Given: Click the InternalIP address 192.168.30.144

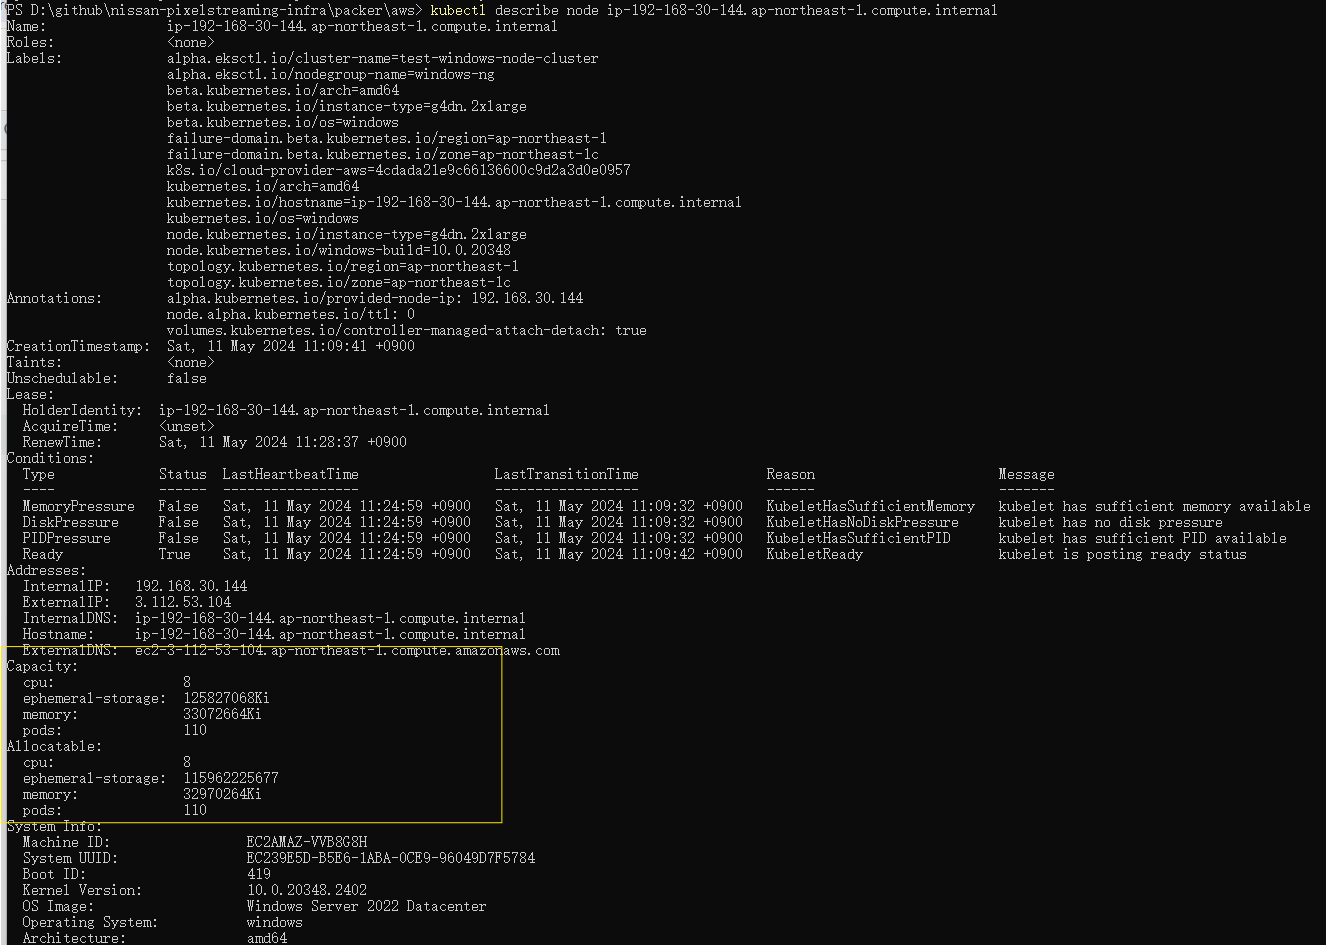Looking at the screenshot, I should click(x=191, y=586).
